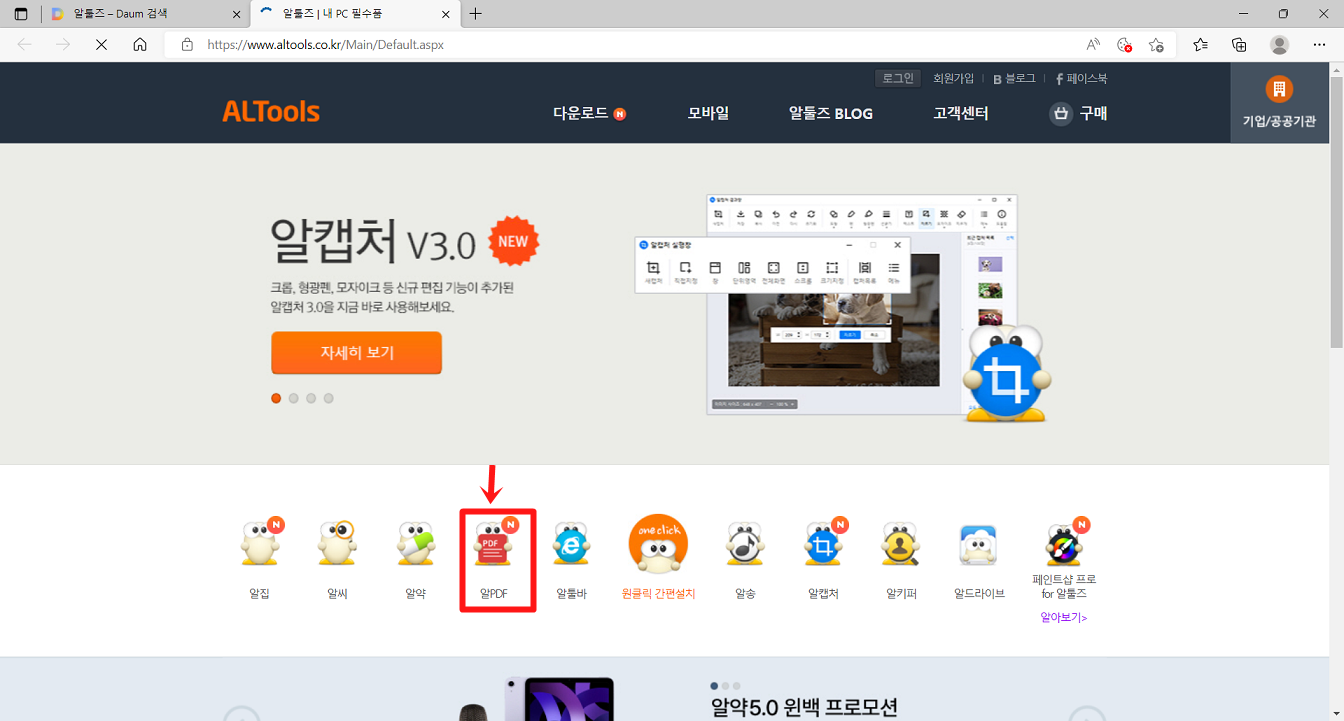Viewport: 1344px width, 721px height.
Task: Select the second banner slide dot
Action: pos(294,398)
